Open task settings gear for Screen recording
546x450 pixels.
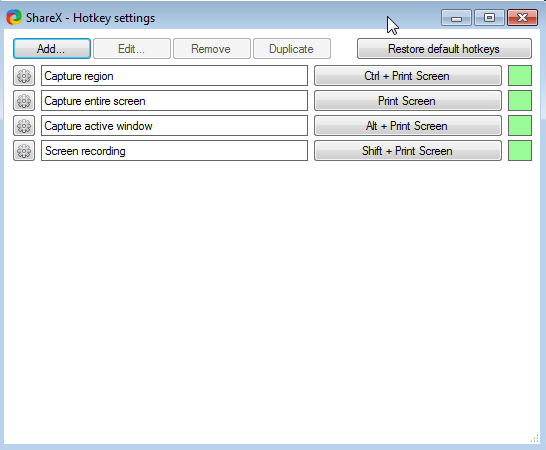click(x=24, y=151)
